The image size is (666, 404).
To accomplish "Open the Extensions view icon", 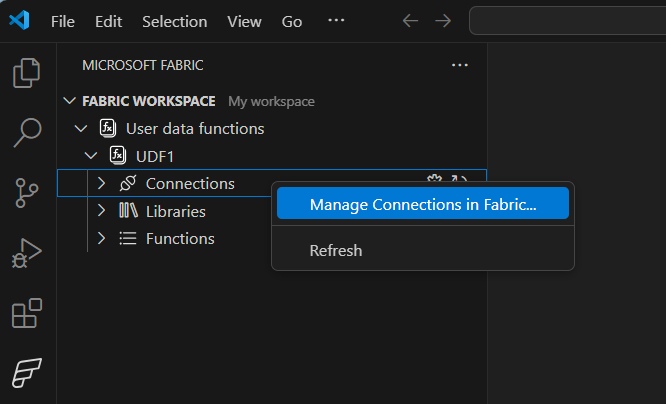I will pyautogui.click(x=27, y=313).
